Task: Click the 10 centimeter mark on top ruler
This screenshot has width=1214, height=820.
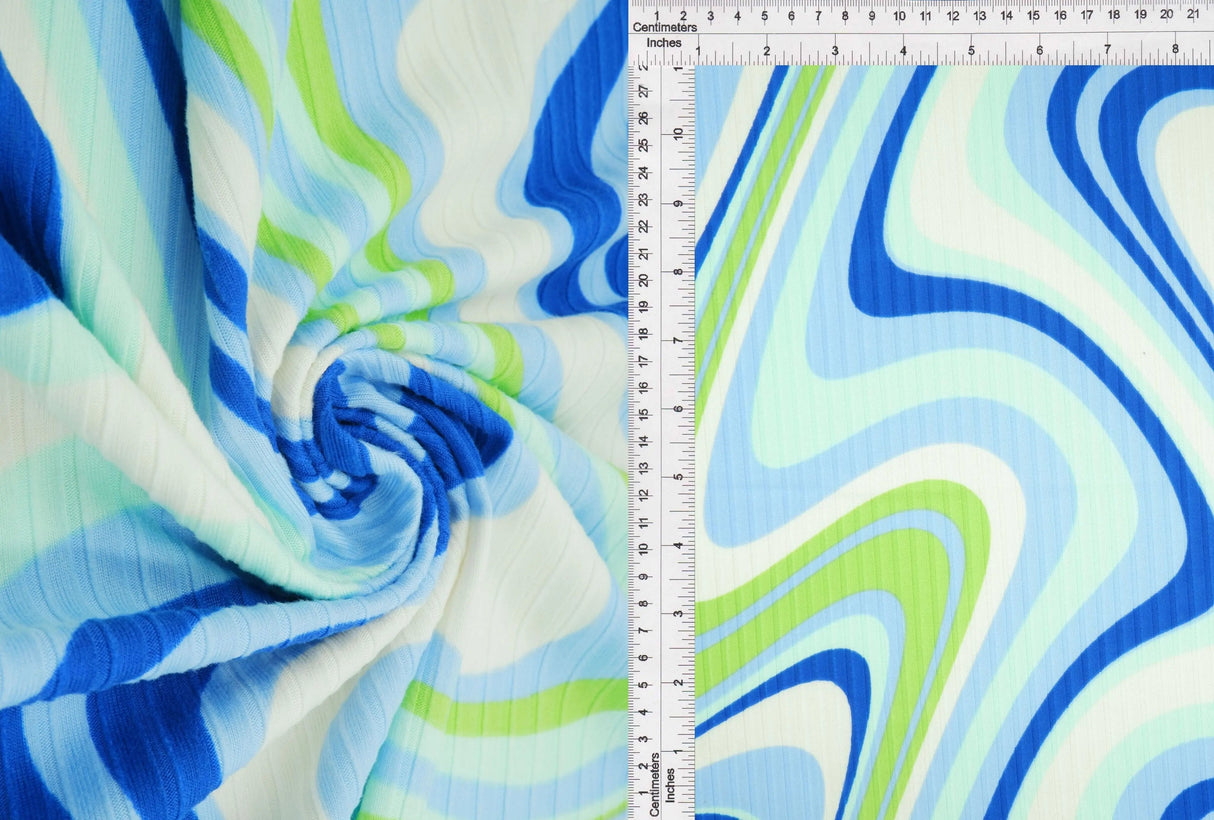Action: pyautogui.click(x=899, y=15)
